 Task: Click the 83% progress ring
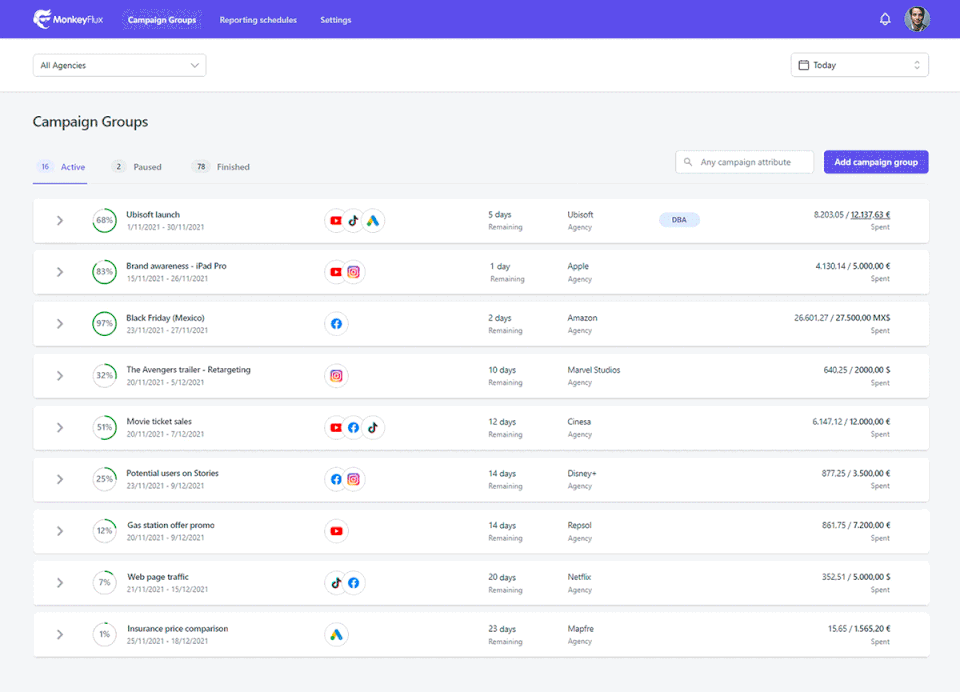point(105,272)
